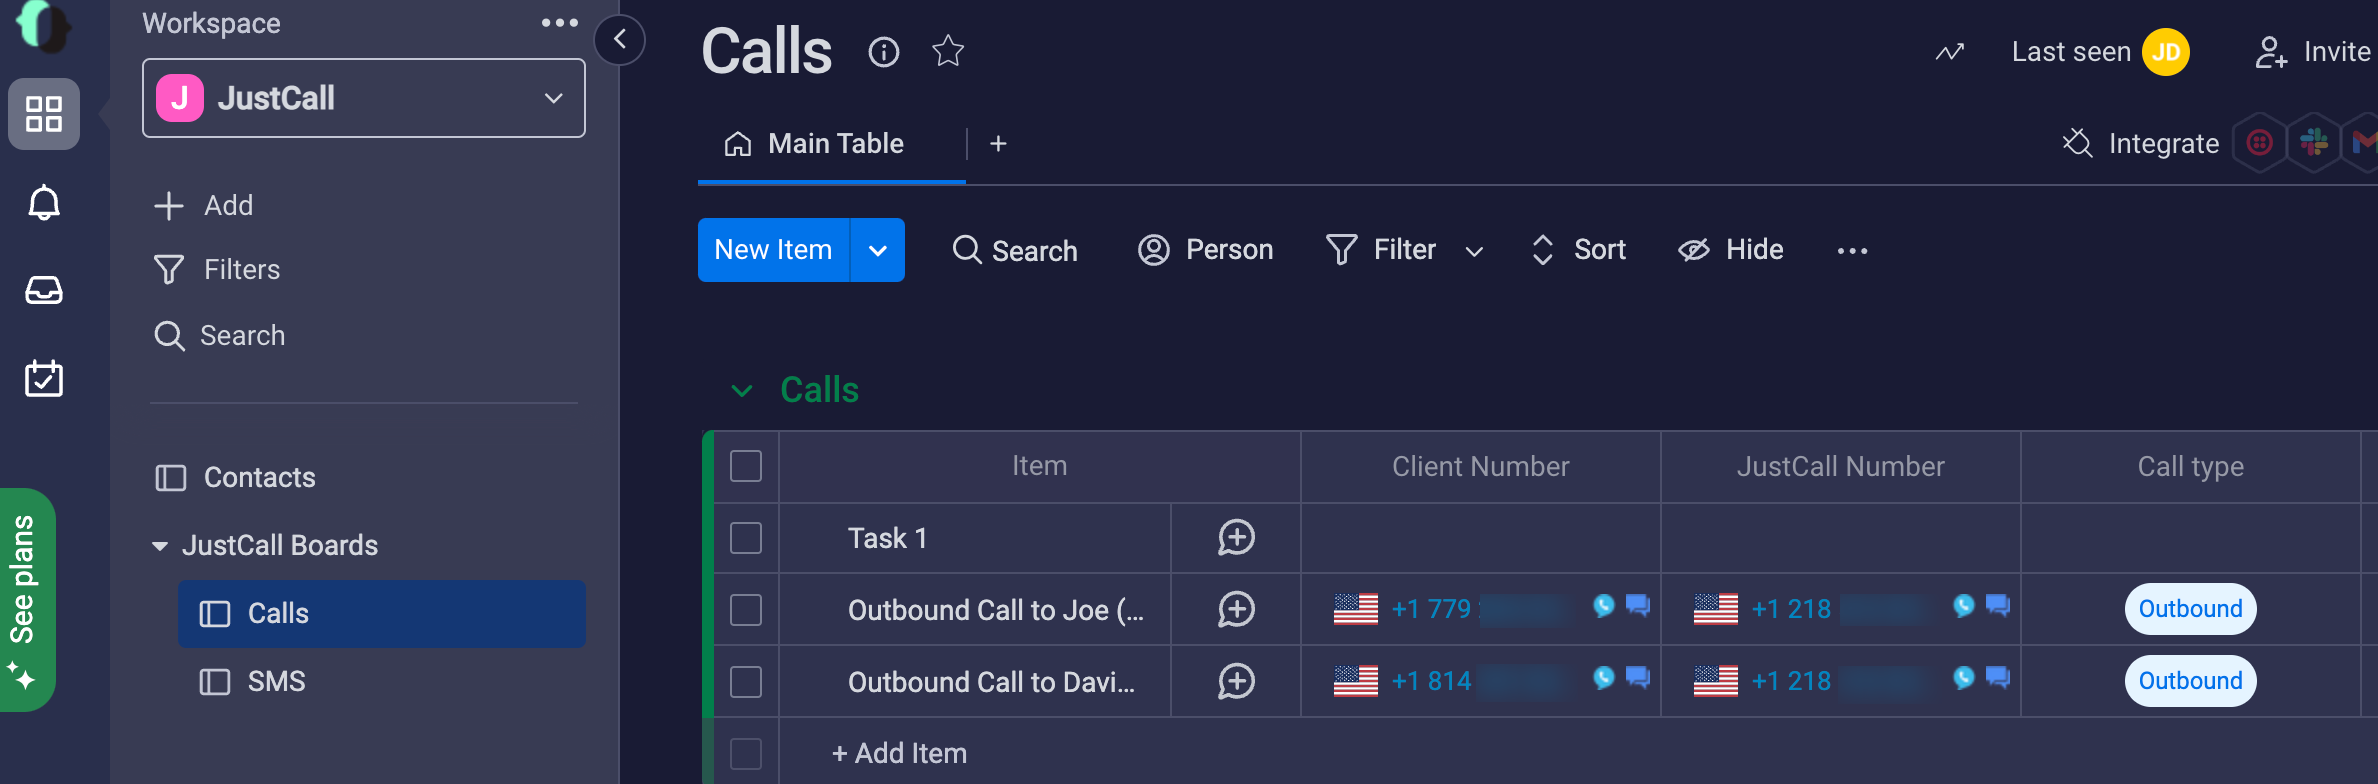Image resolution: width=2378 pixels, height=784 pixels.
Task: Click the Calls group green color bar
Action: [x=708, y=574]
